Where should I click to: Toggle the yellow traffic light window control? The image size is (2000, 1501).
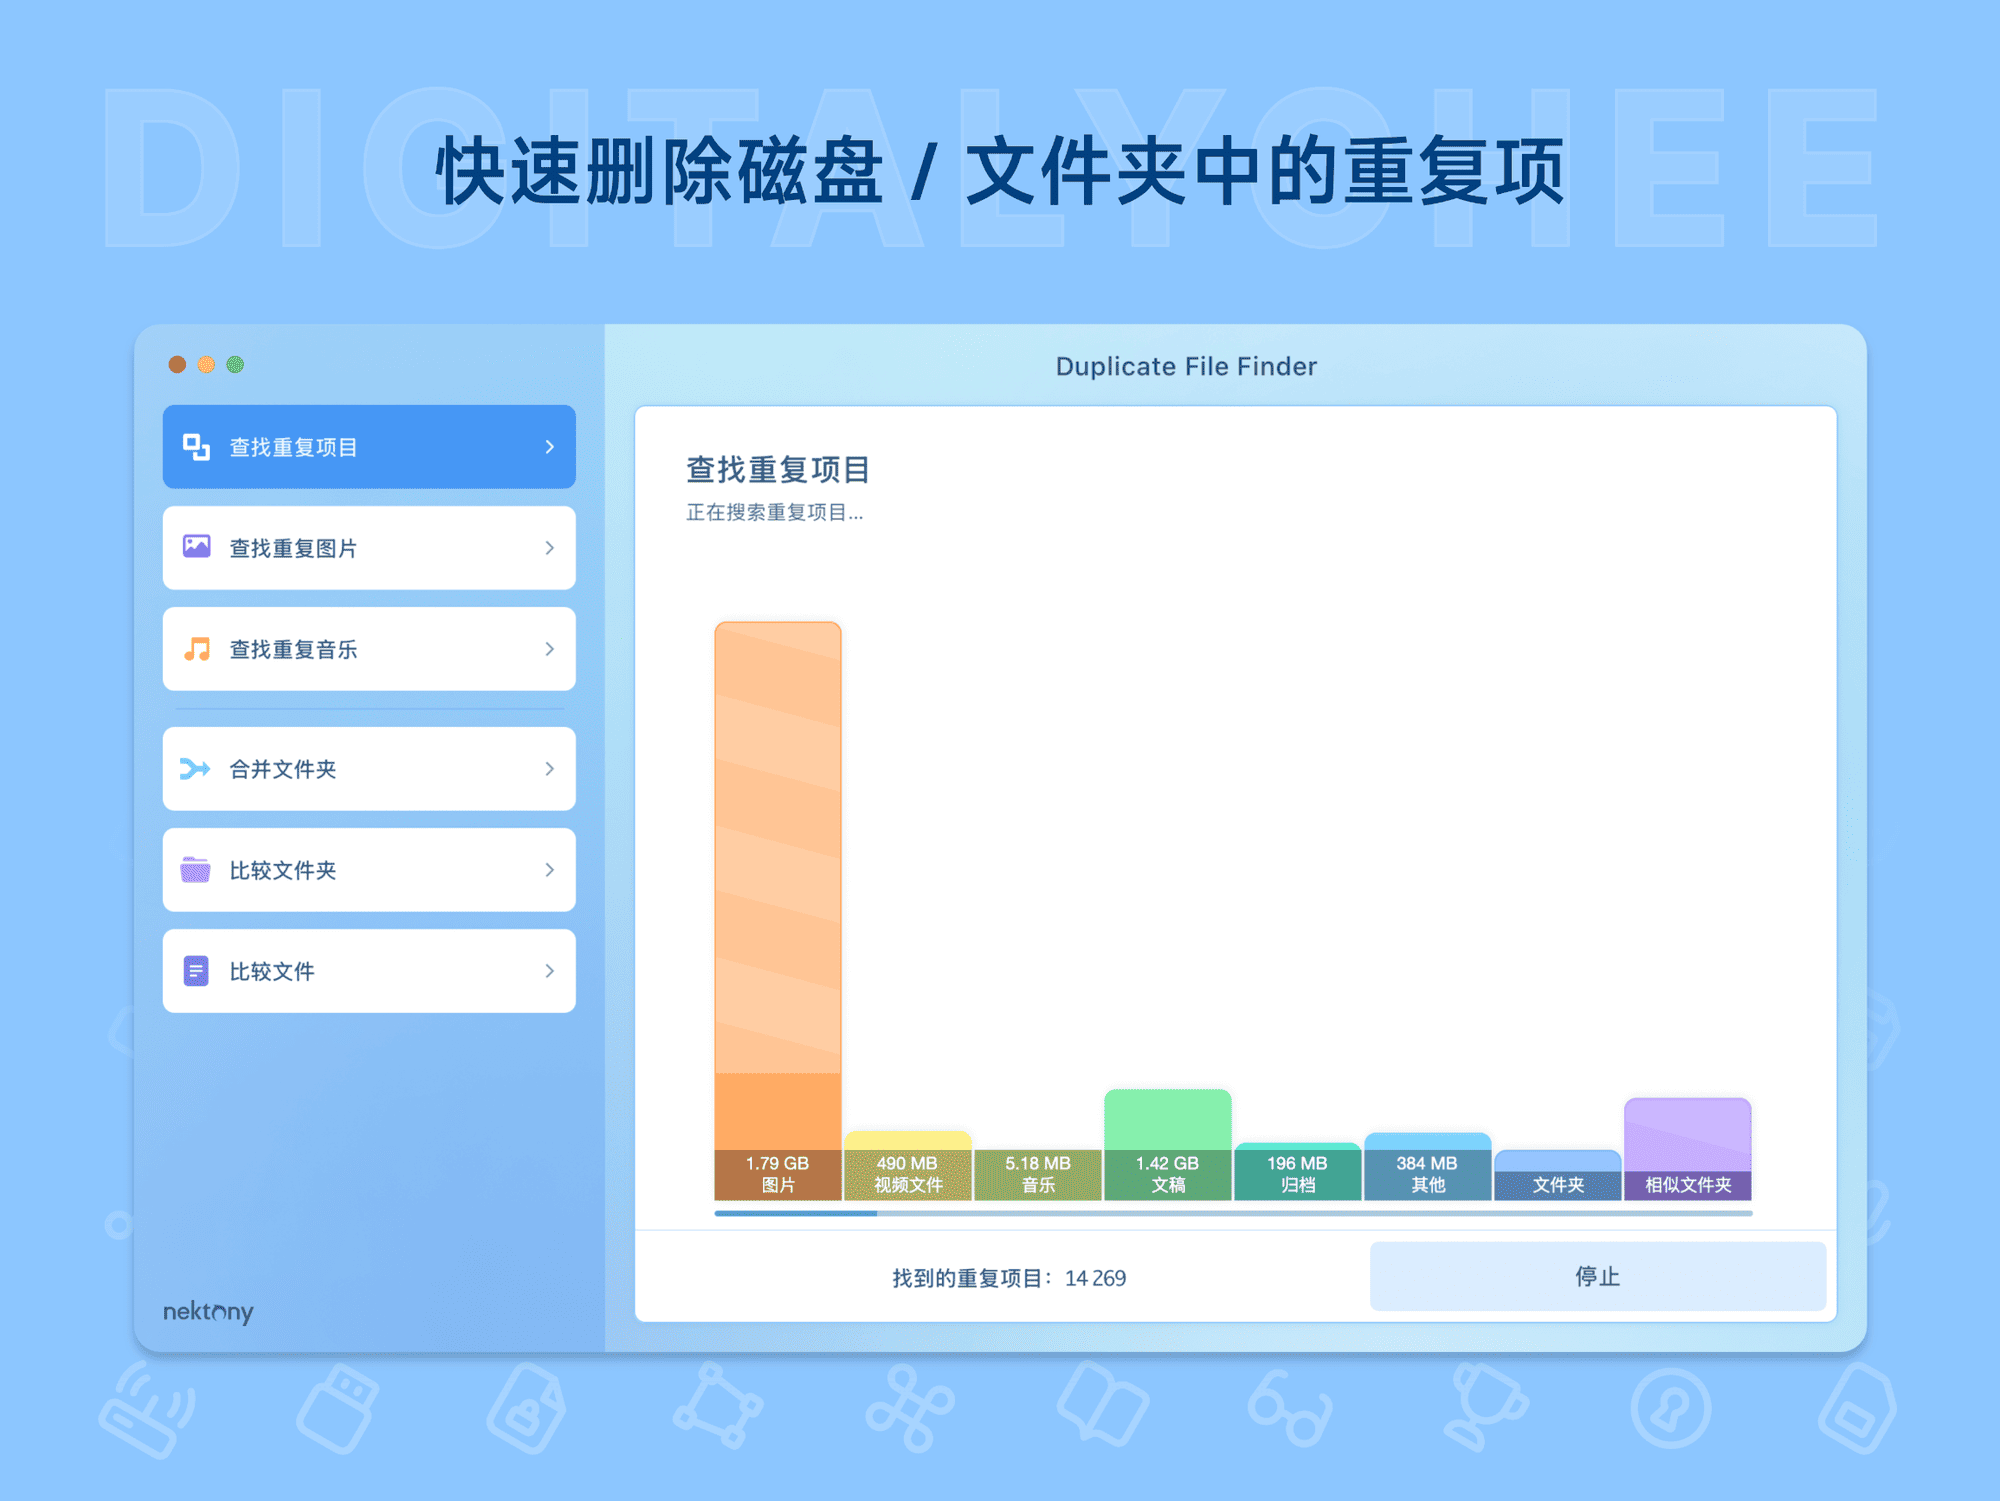(206, 365)
